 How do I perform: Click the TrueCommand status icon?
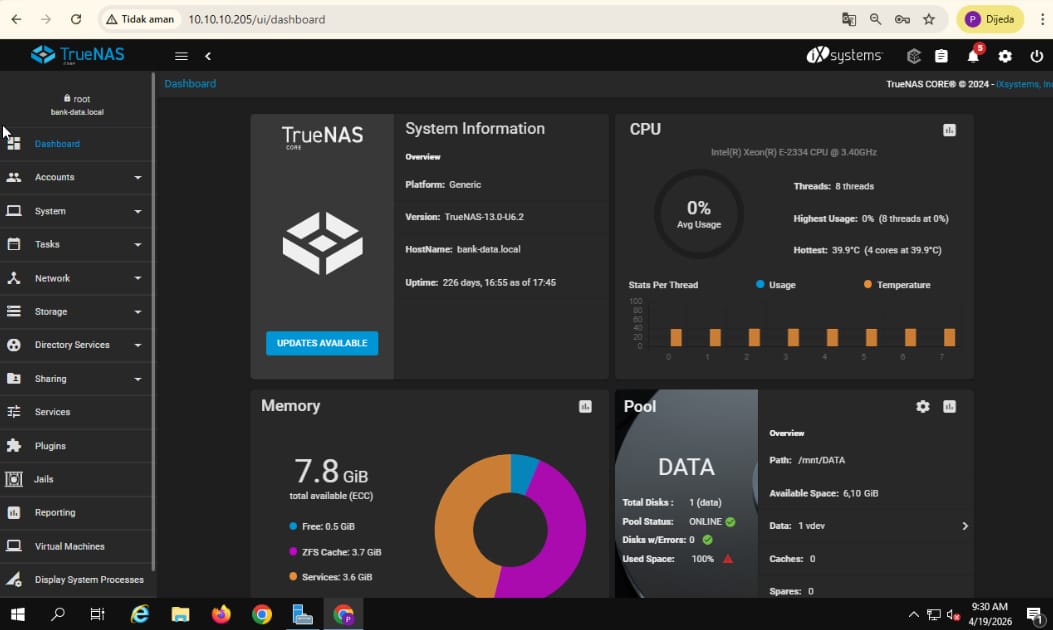tap(913, 57)
